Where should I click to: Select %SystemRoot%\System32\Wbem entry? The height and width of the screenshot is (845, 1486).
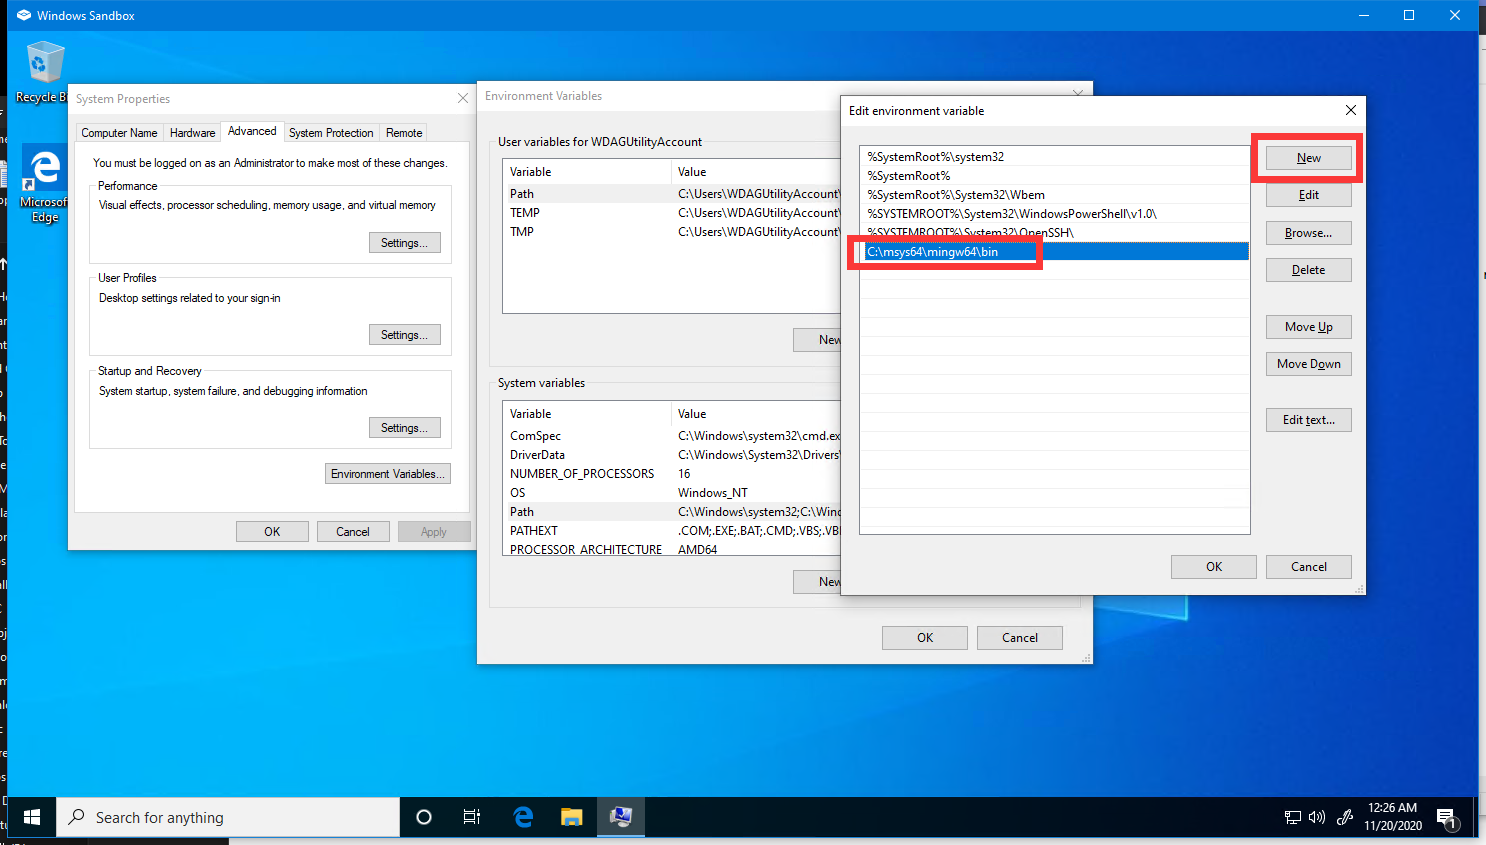tap(1054, 195)
